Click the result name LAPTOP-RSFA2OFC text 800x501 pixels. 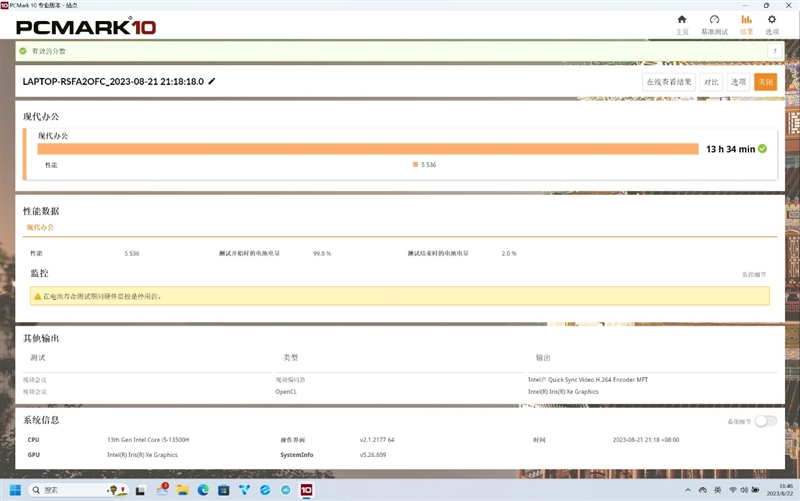(x=113, y=81)
